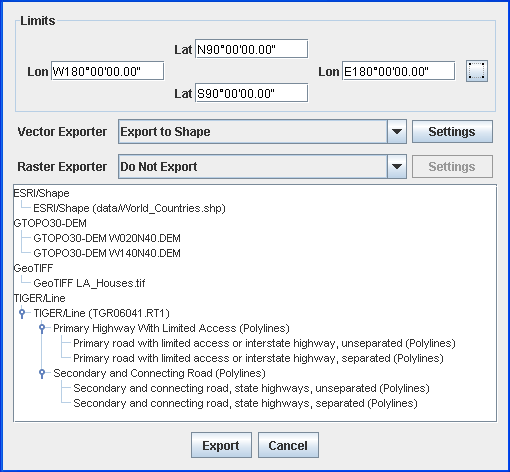510x472 pixels.
Task: Open the Raster Exporter dropdown arrow
Action: pos(397,166)
